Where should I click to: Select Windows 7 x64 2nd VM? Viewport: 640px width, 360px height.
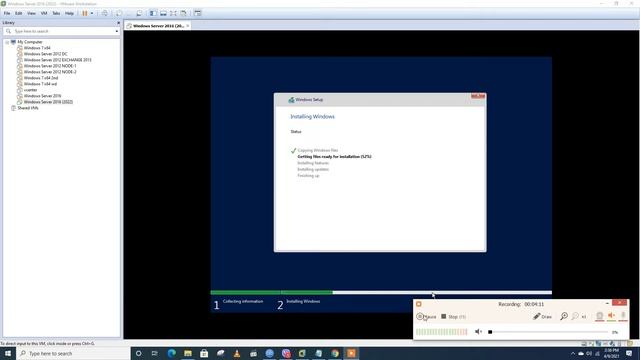pyautogui.click(x=41, y=78)
